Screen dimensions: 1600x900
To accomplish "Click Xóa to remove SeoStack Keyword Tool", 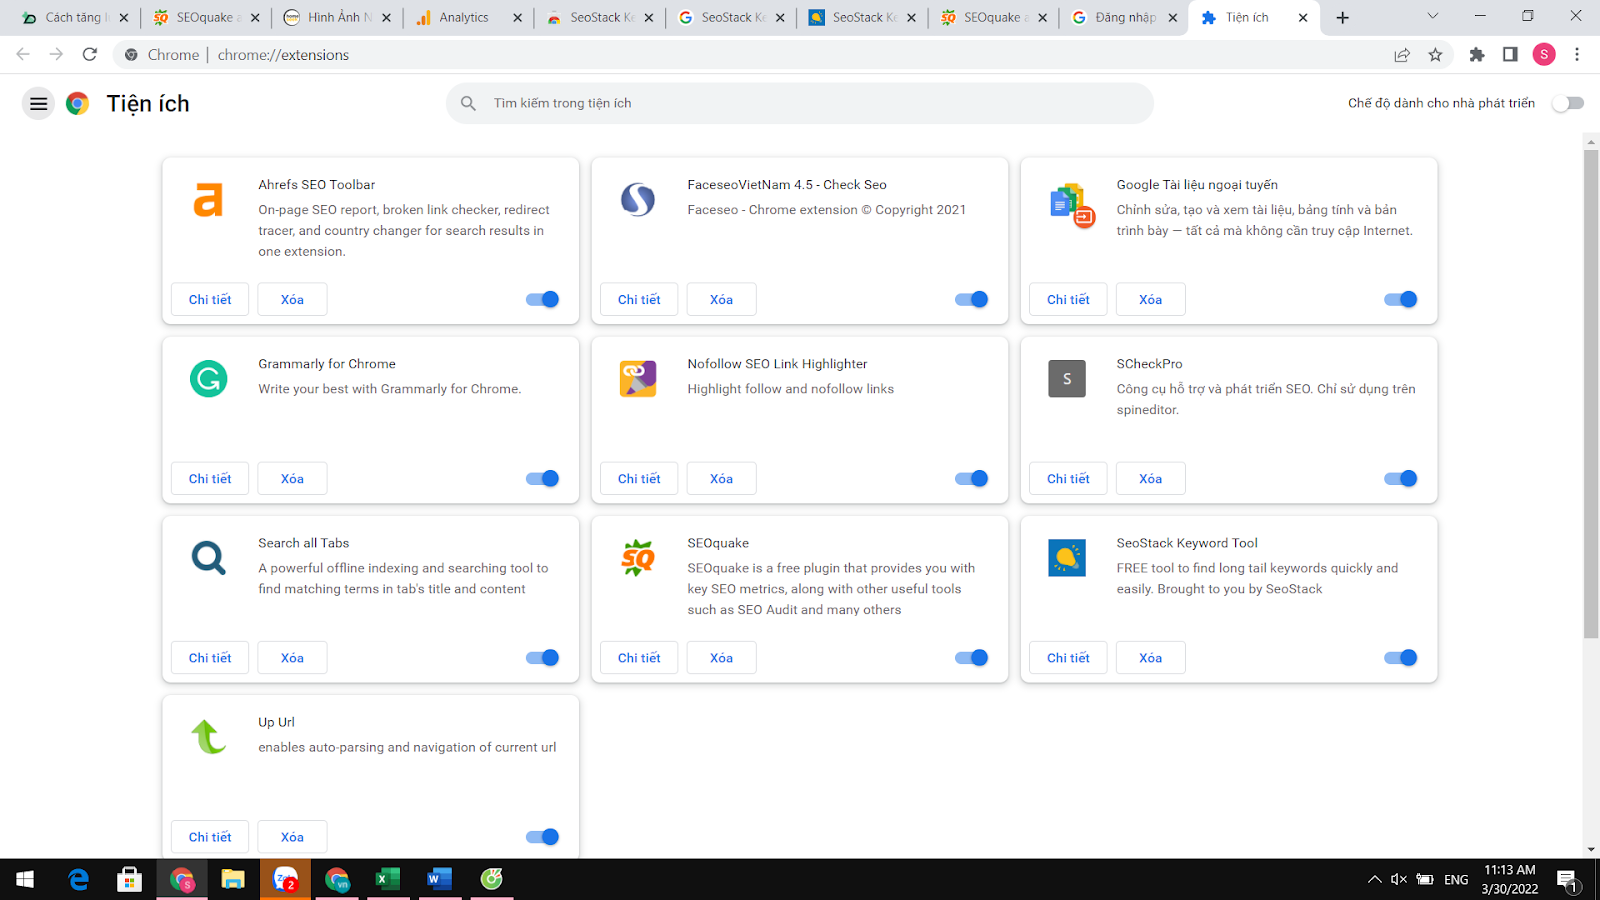I will click(1150, 657).
